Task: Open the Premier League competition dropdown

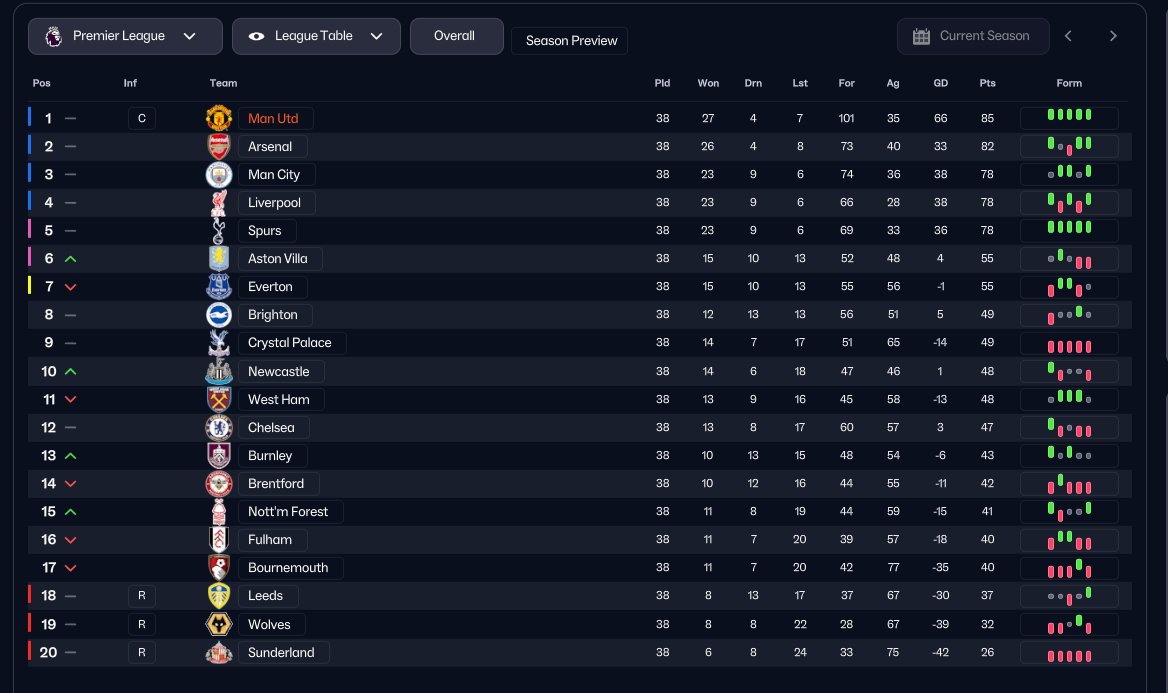Action: click(125, 36)
